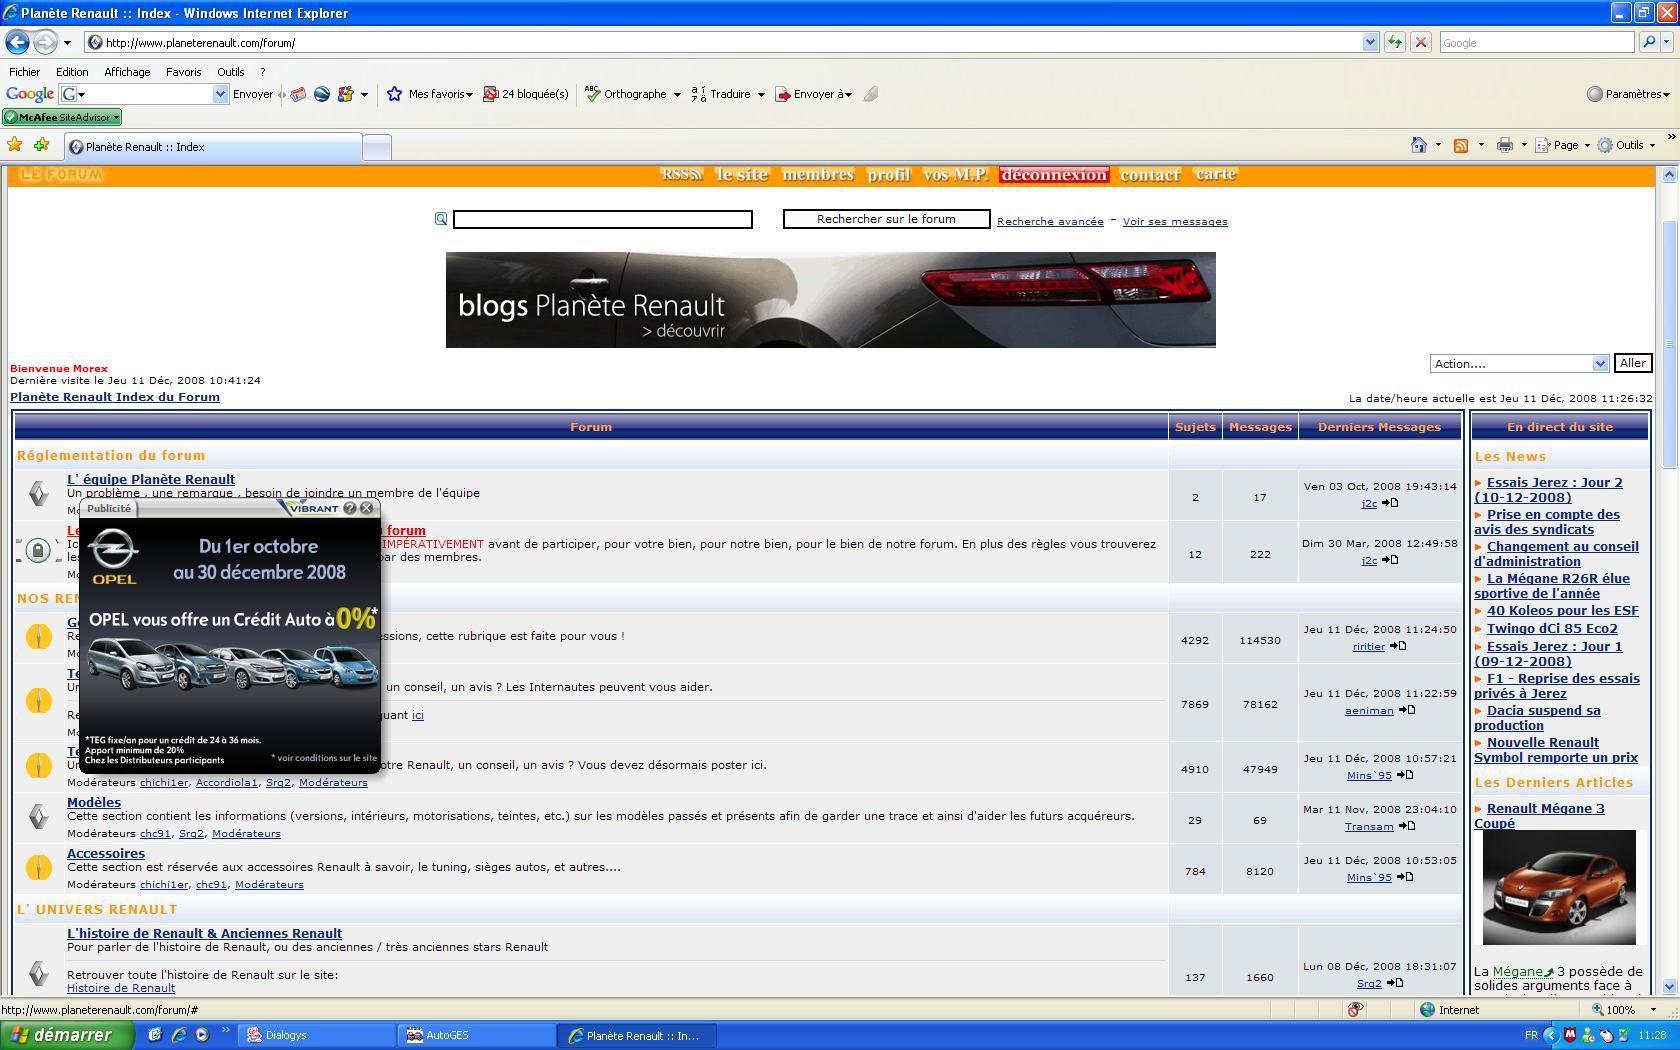Click the Add to Favorites star-plus icon

[x=41, y=145]
